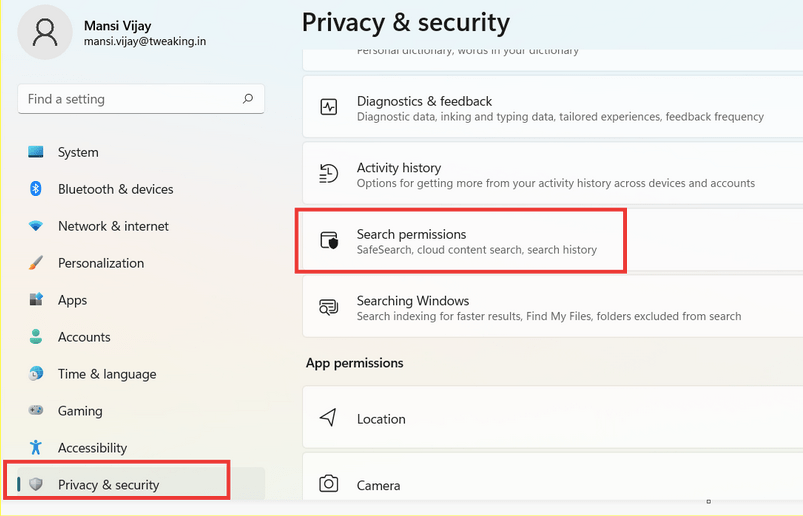Click the System monitor icon
This screenshot has width=803, height=516.
tap(36, 152)
